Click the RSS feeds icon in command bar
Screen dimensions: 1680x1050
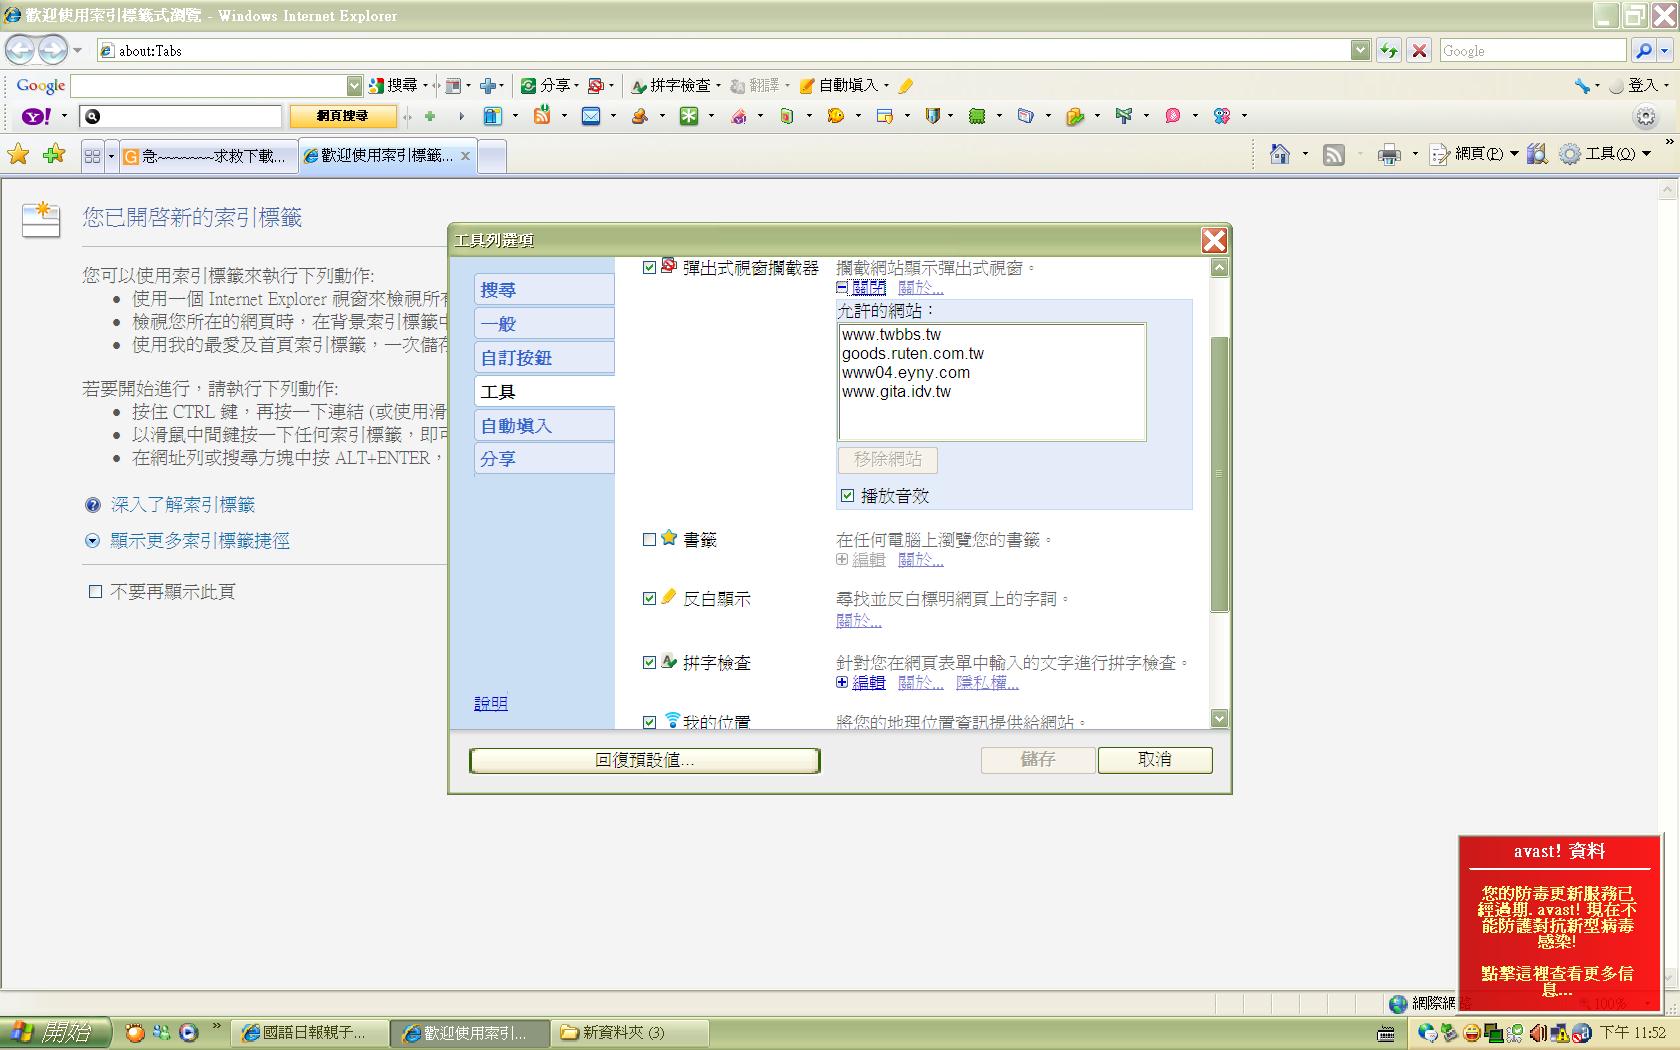click(1334, 154)
